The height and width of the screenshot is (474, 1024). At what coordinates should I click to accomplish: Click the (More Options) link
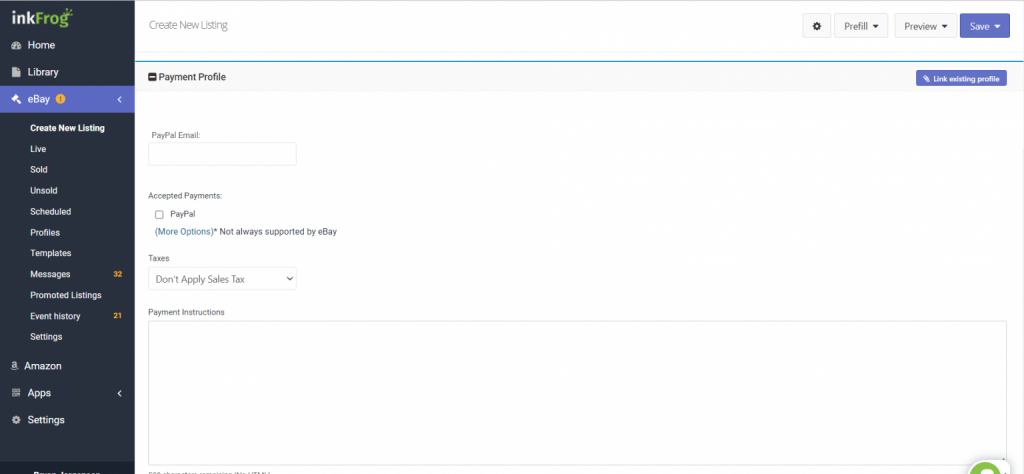[x=184, y=231]
